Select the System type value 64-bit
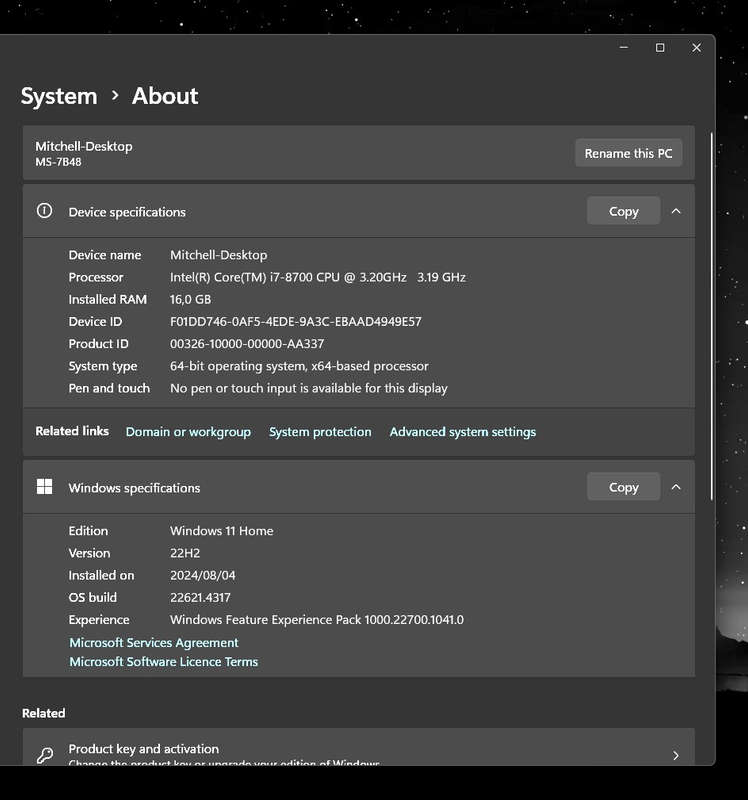Image resolution: width=748 pixels, height=800 pixels. 299,366
